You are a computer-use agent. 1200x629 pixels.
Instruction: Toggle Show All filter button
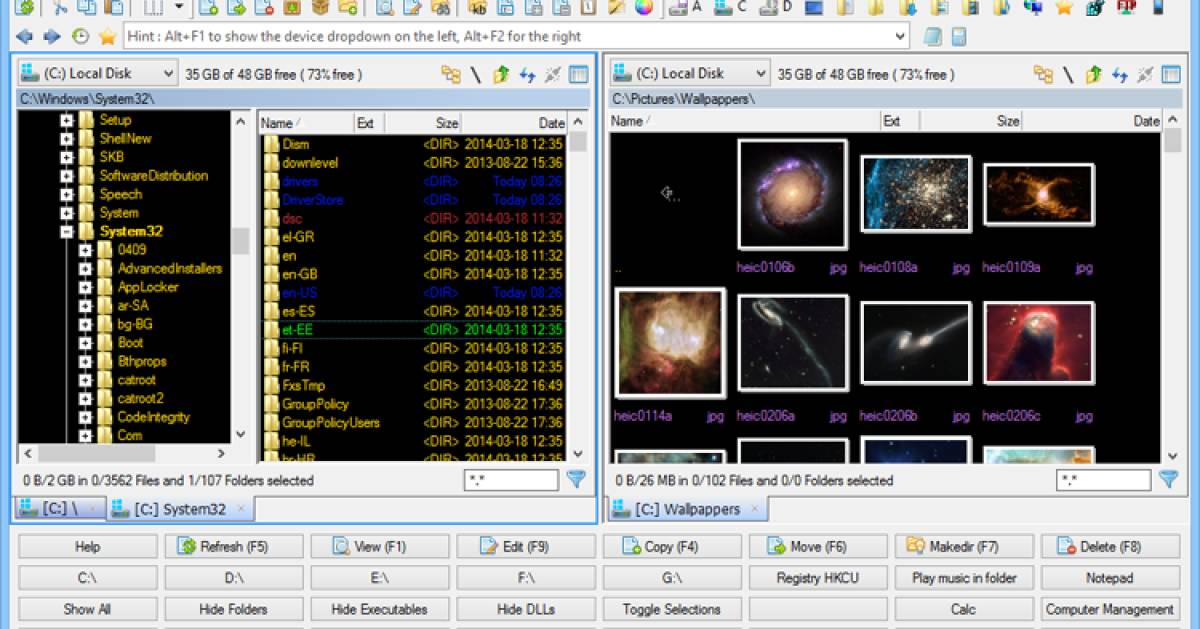click(x=88, y=609)
